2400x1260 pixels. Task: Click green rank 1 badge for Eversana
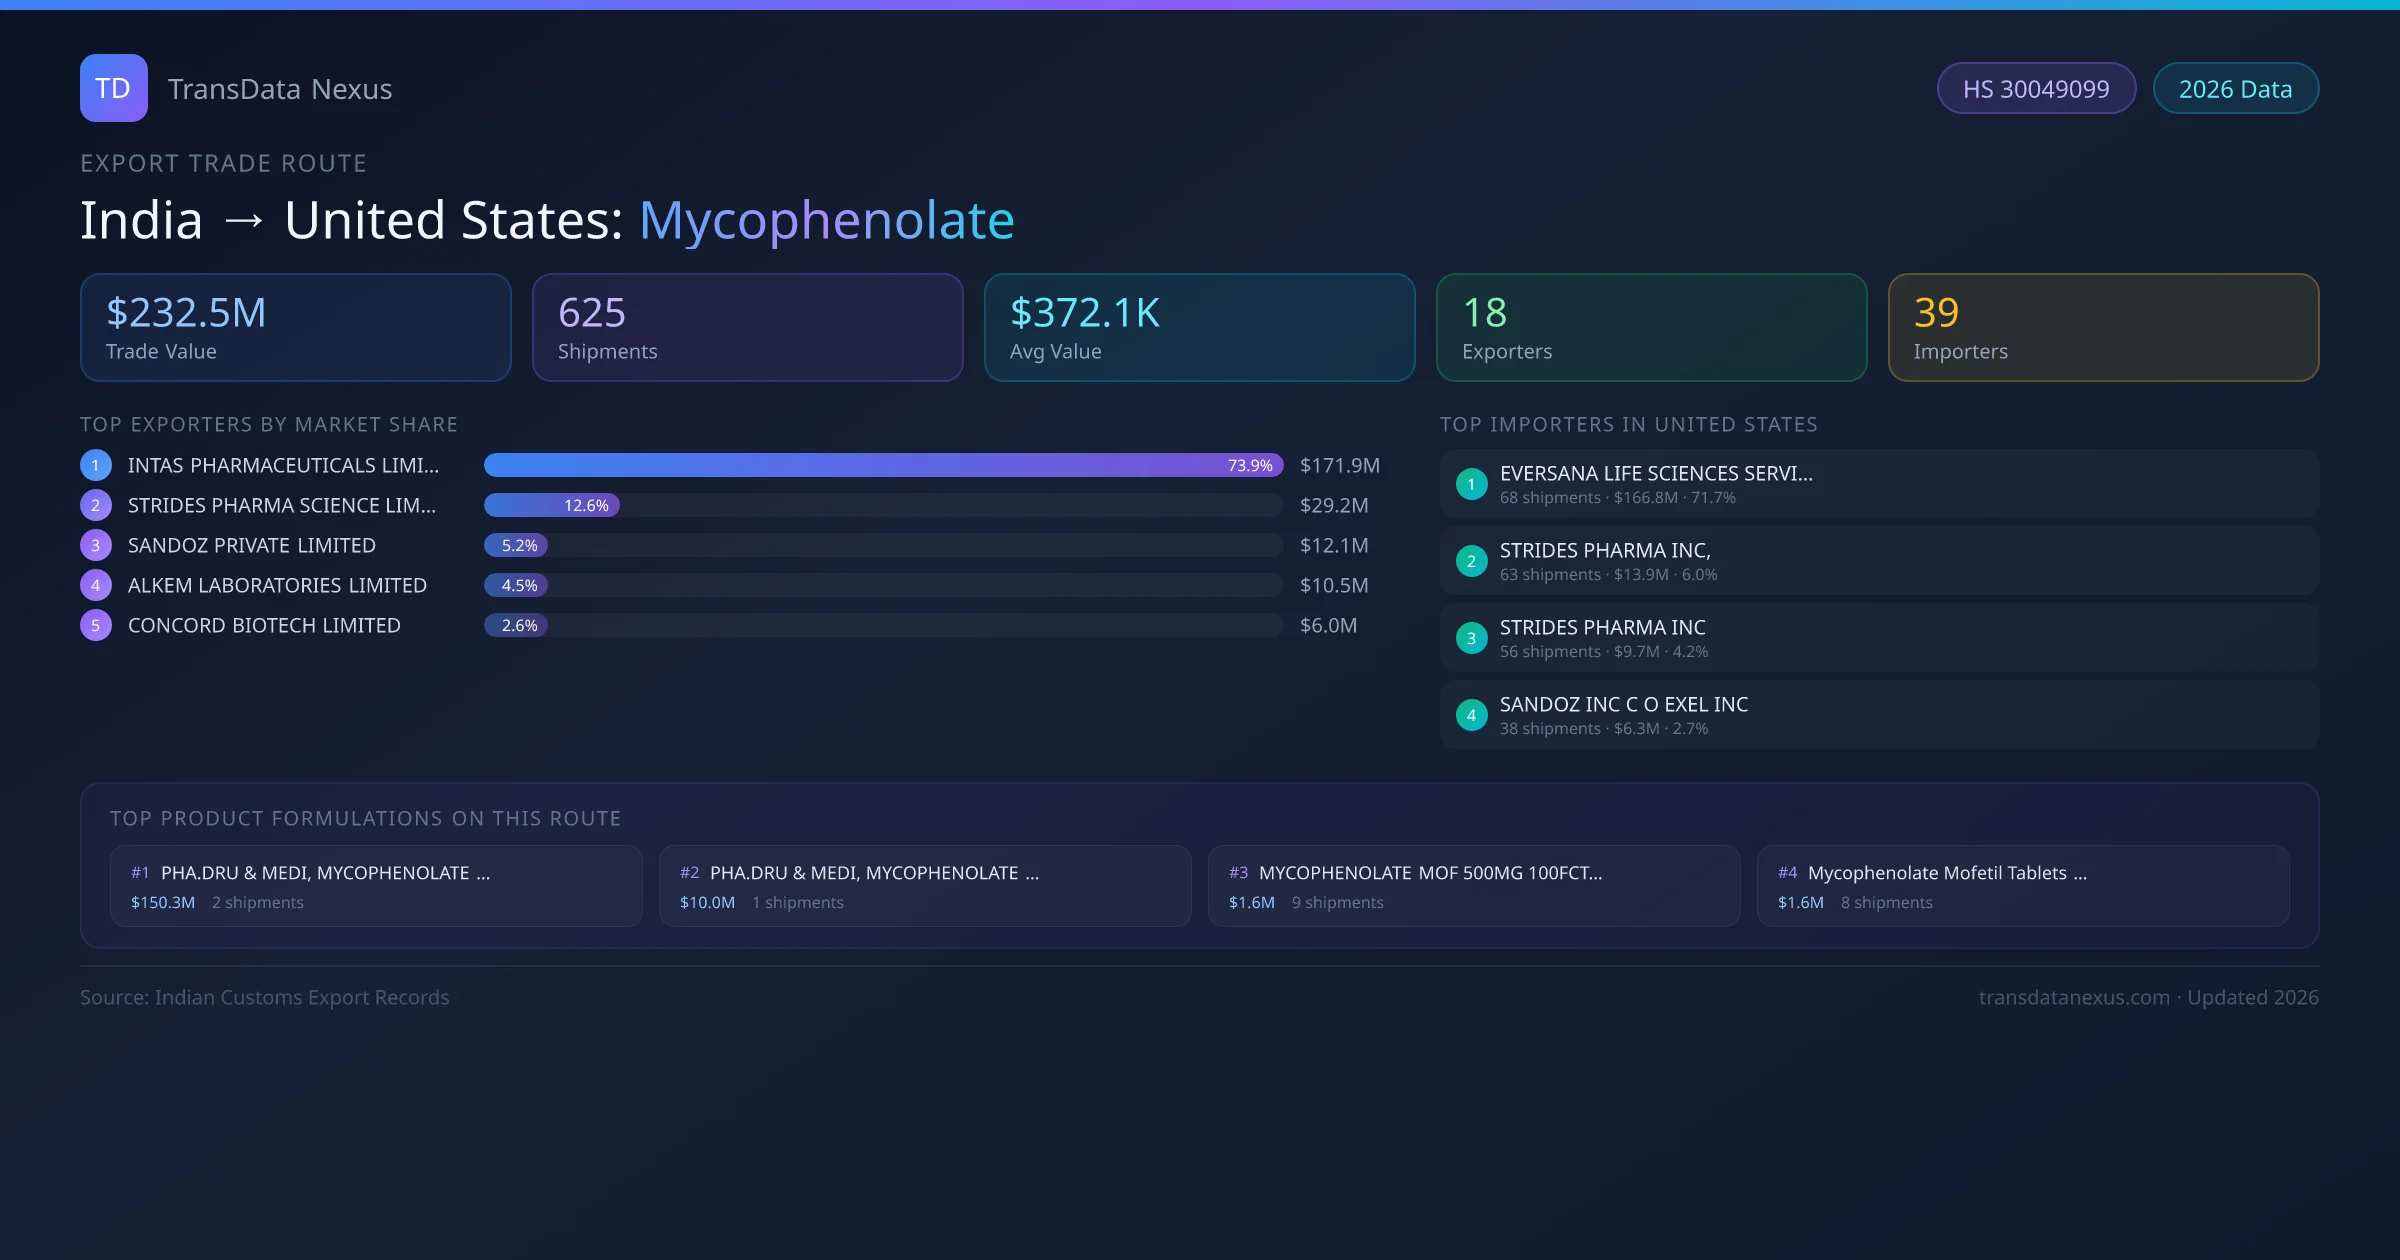[1471, 484]
